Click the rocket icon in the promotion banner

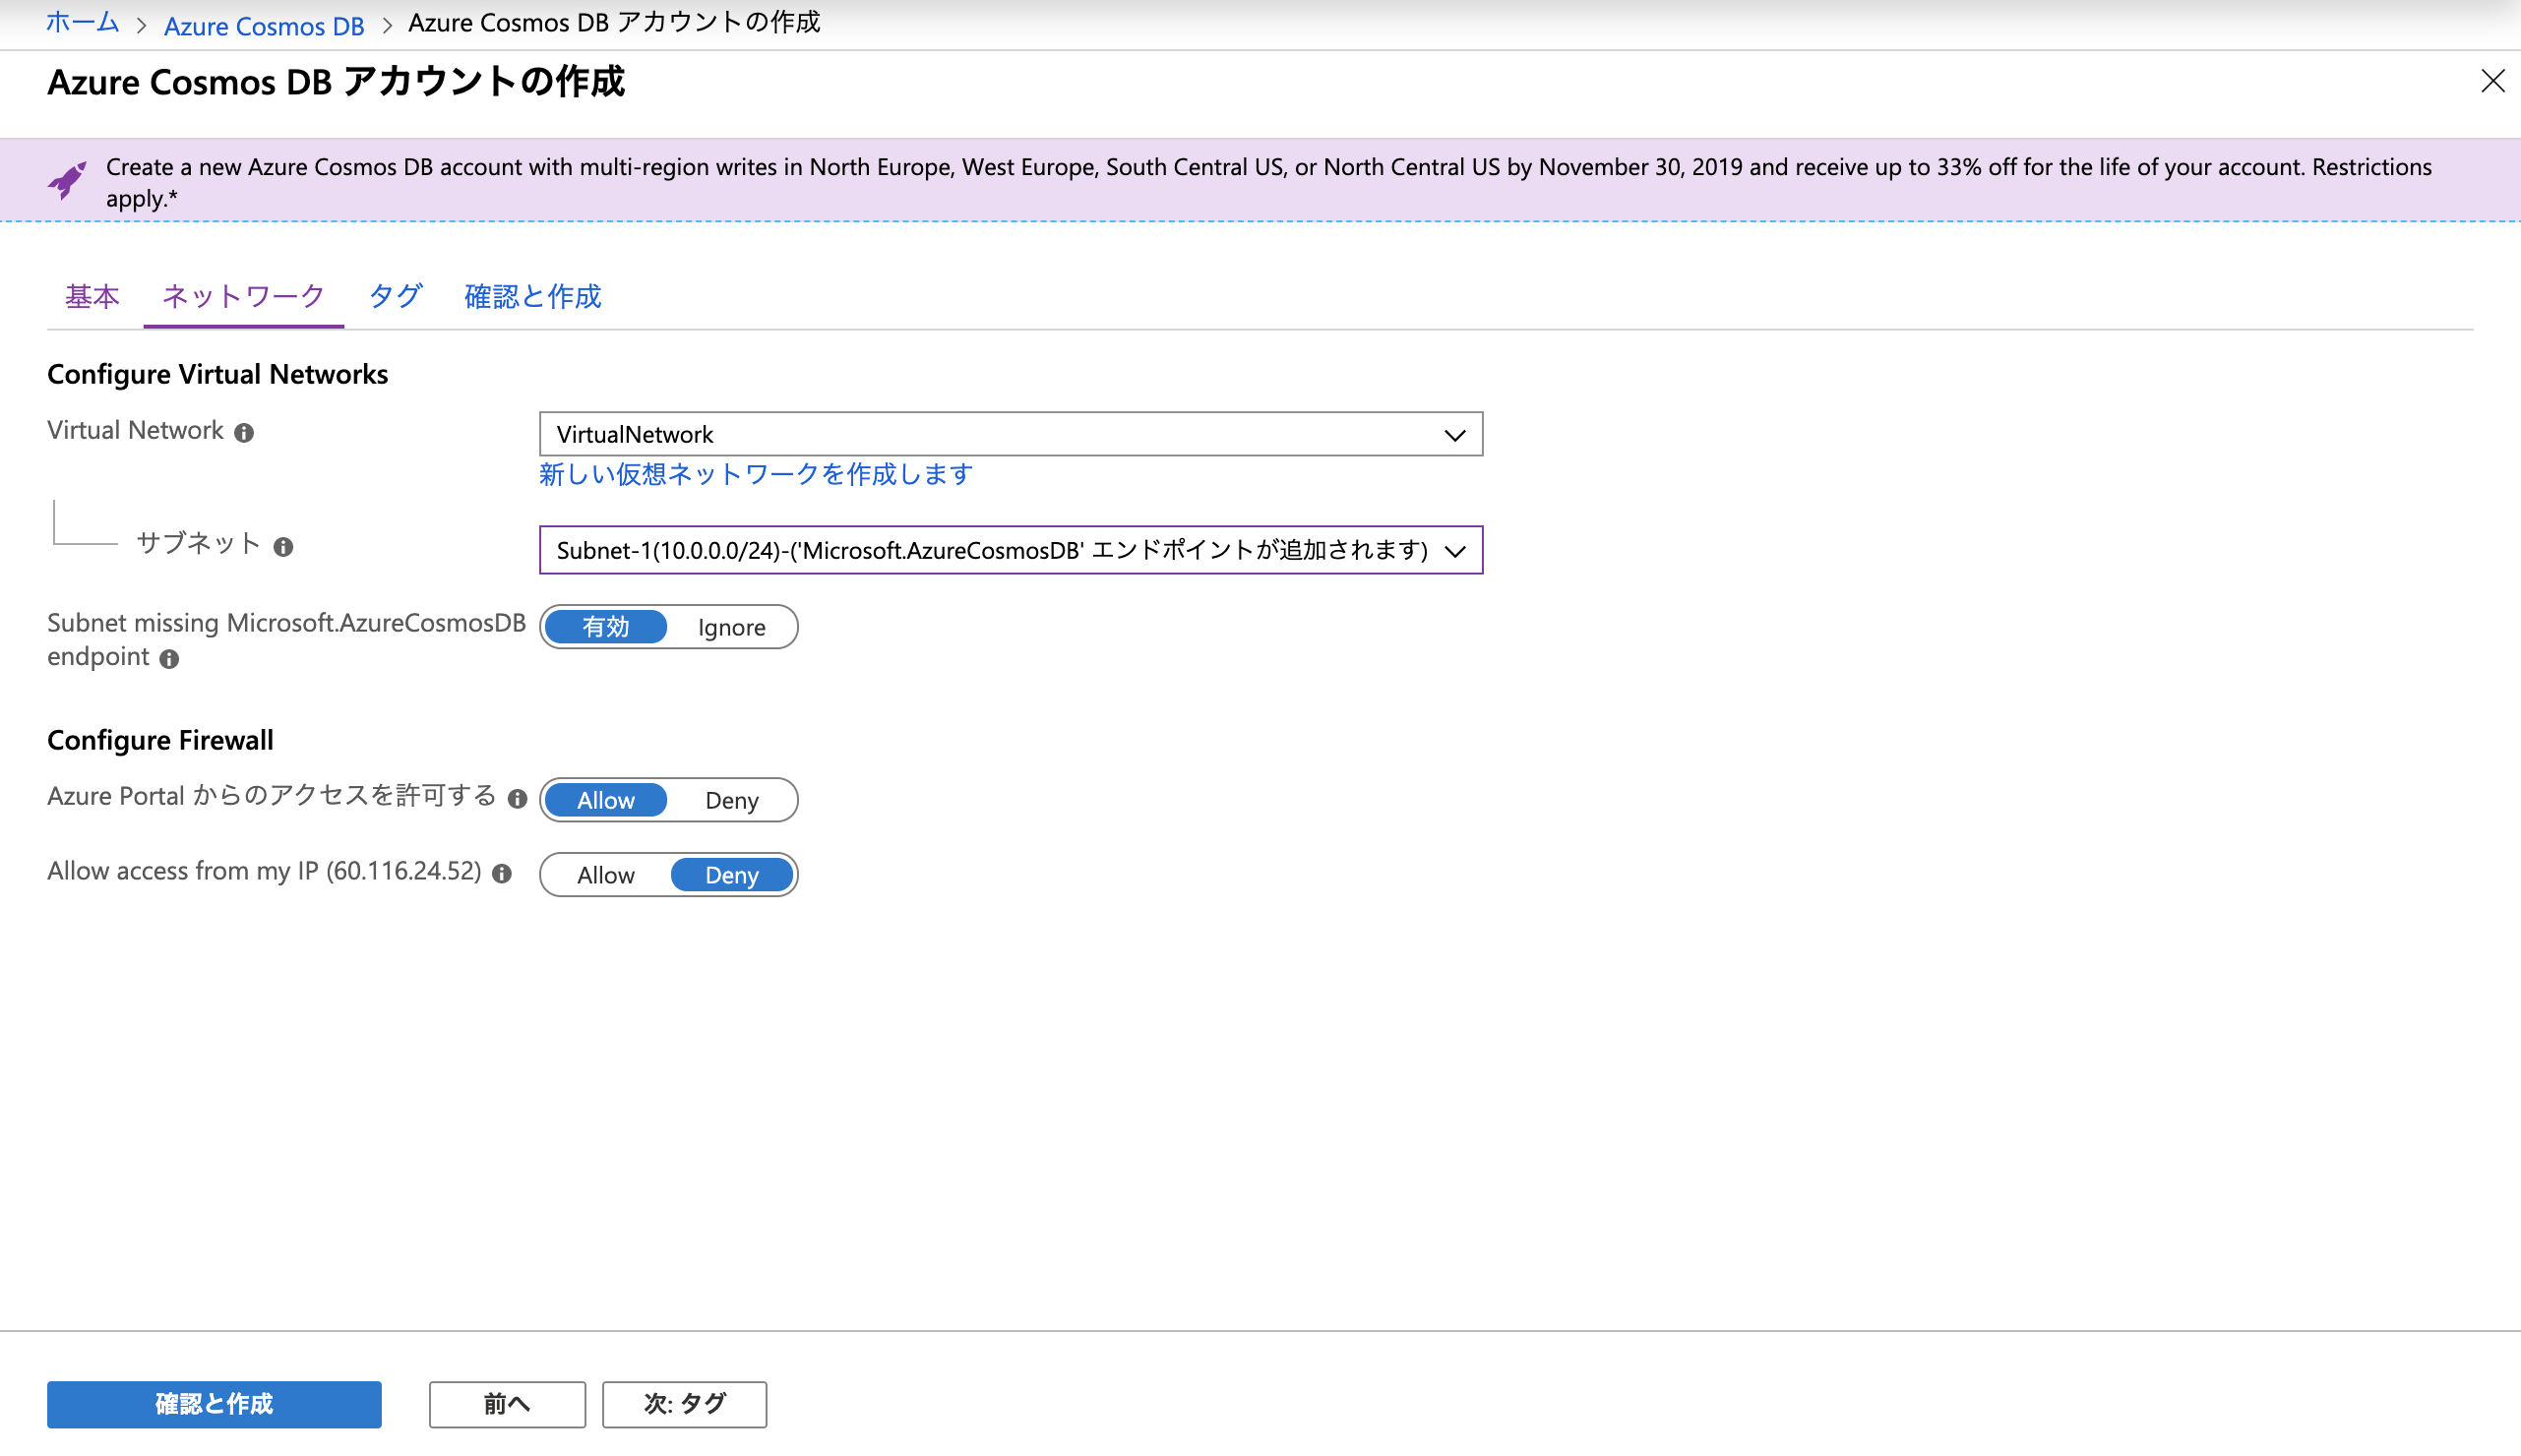(x=67, y=180)
